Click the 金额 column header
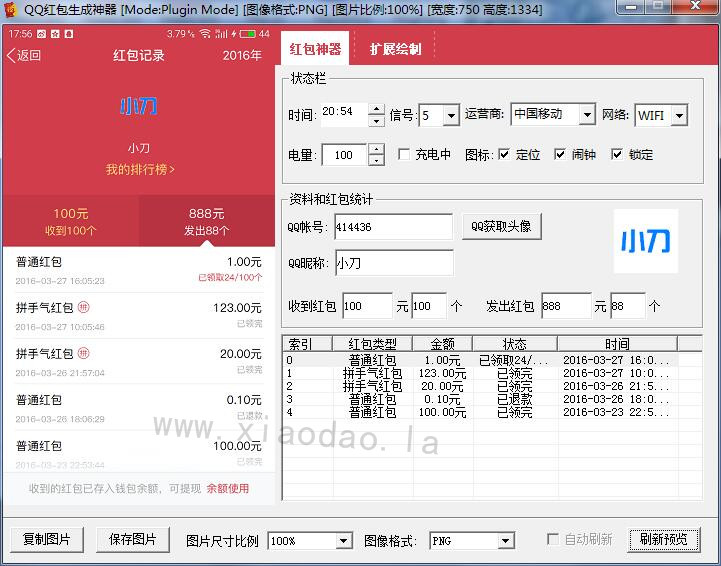The width and height of the screenshot is (721, 566). click(x=442, y=343)
